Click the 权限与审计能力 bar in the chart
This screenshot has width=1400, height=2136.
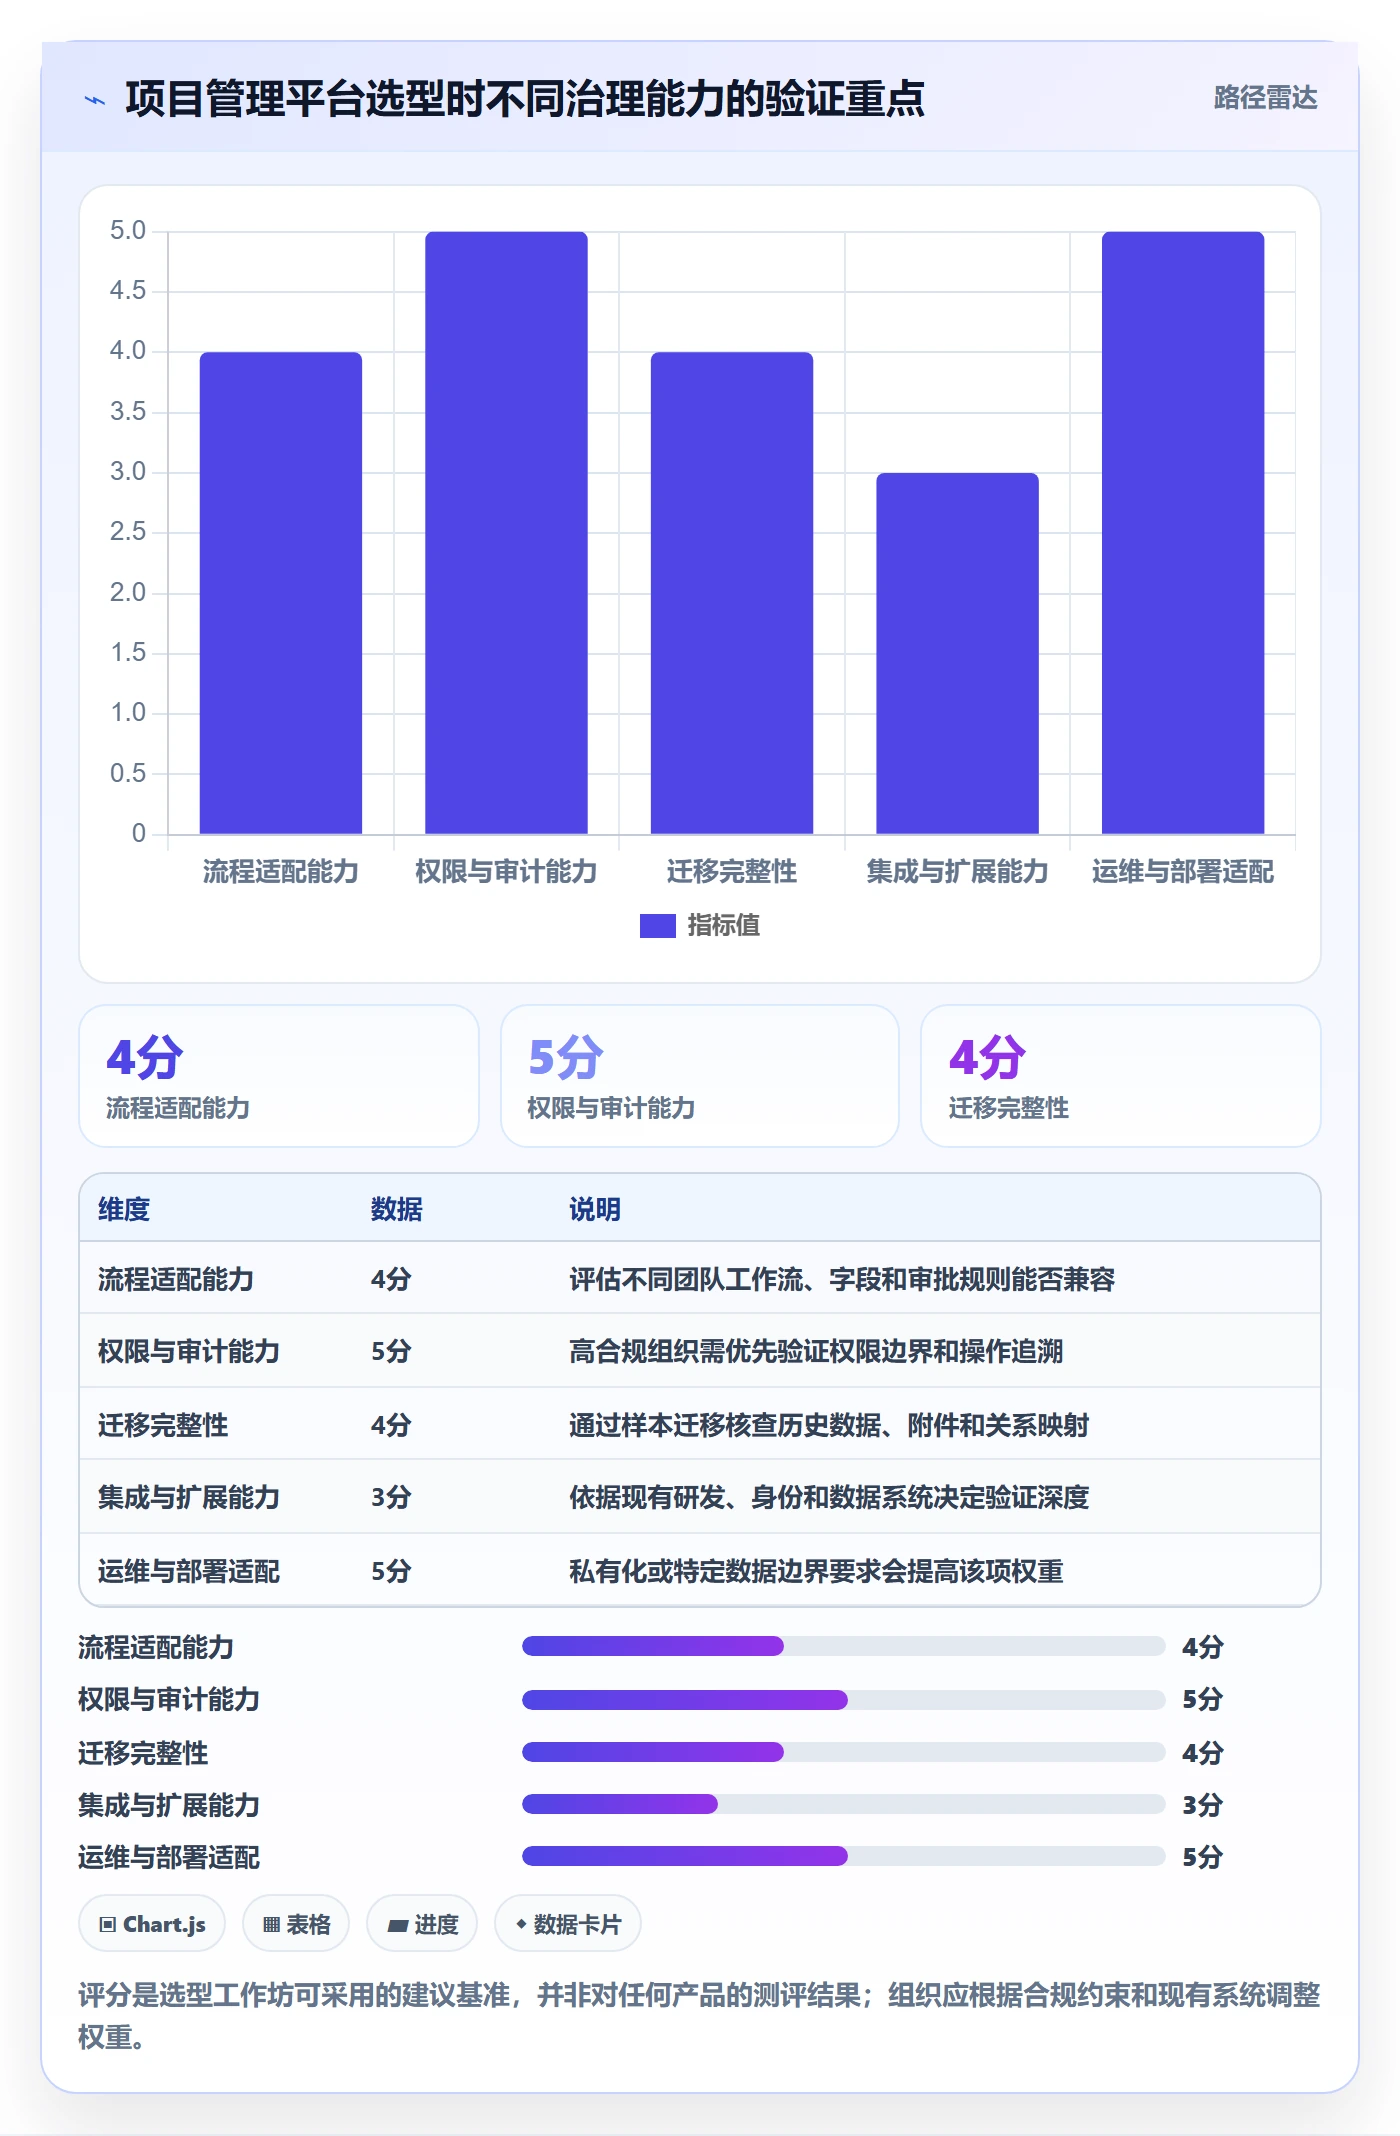[506, 533]
